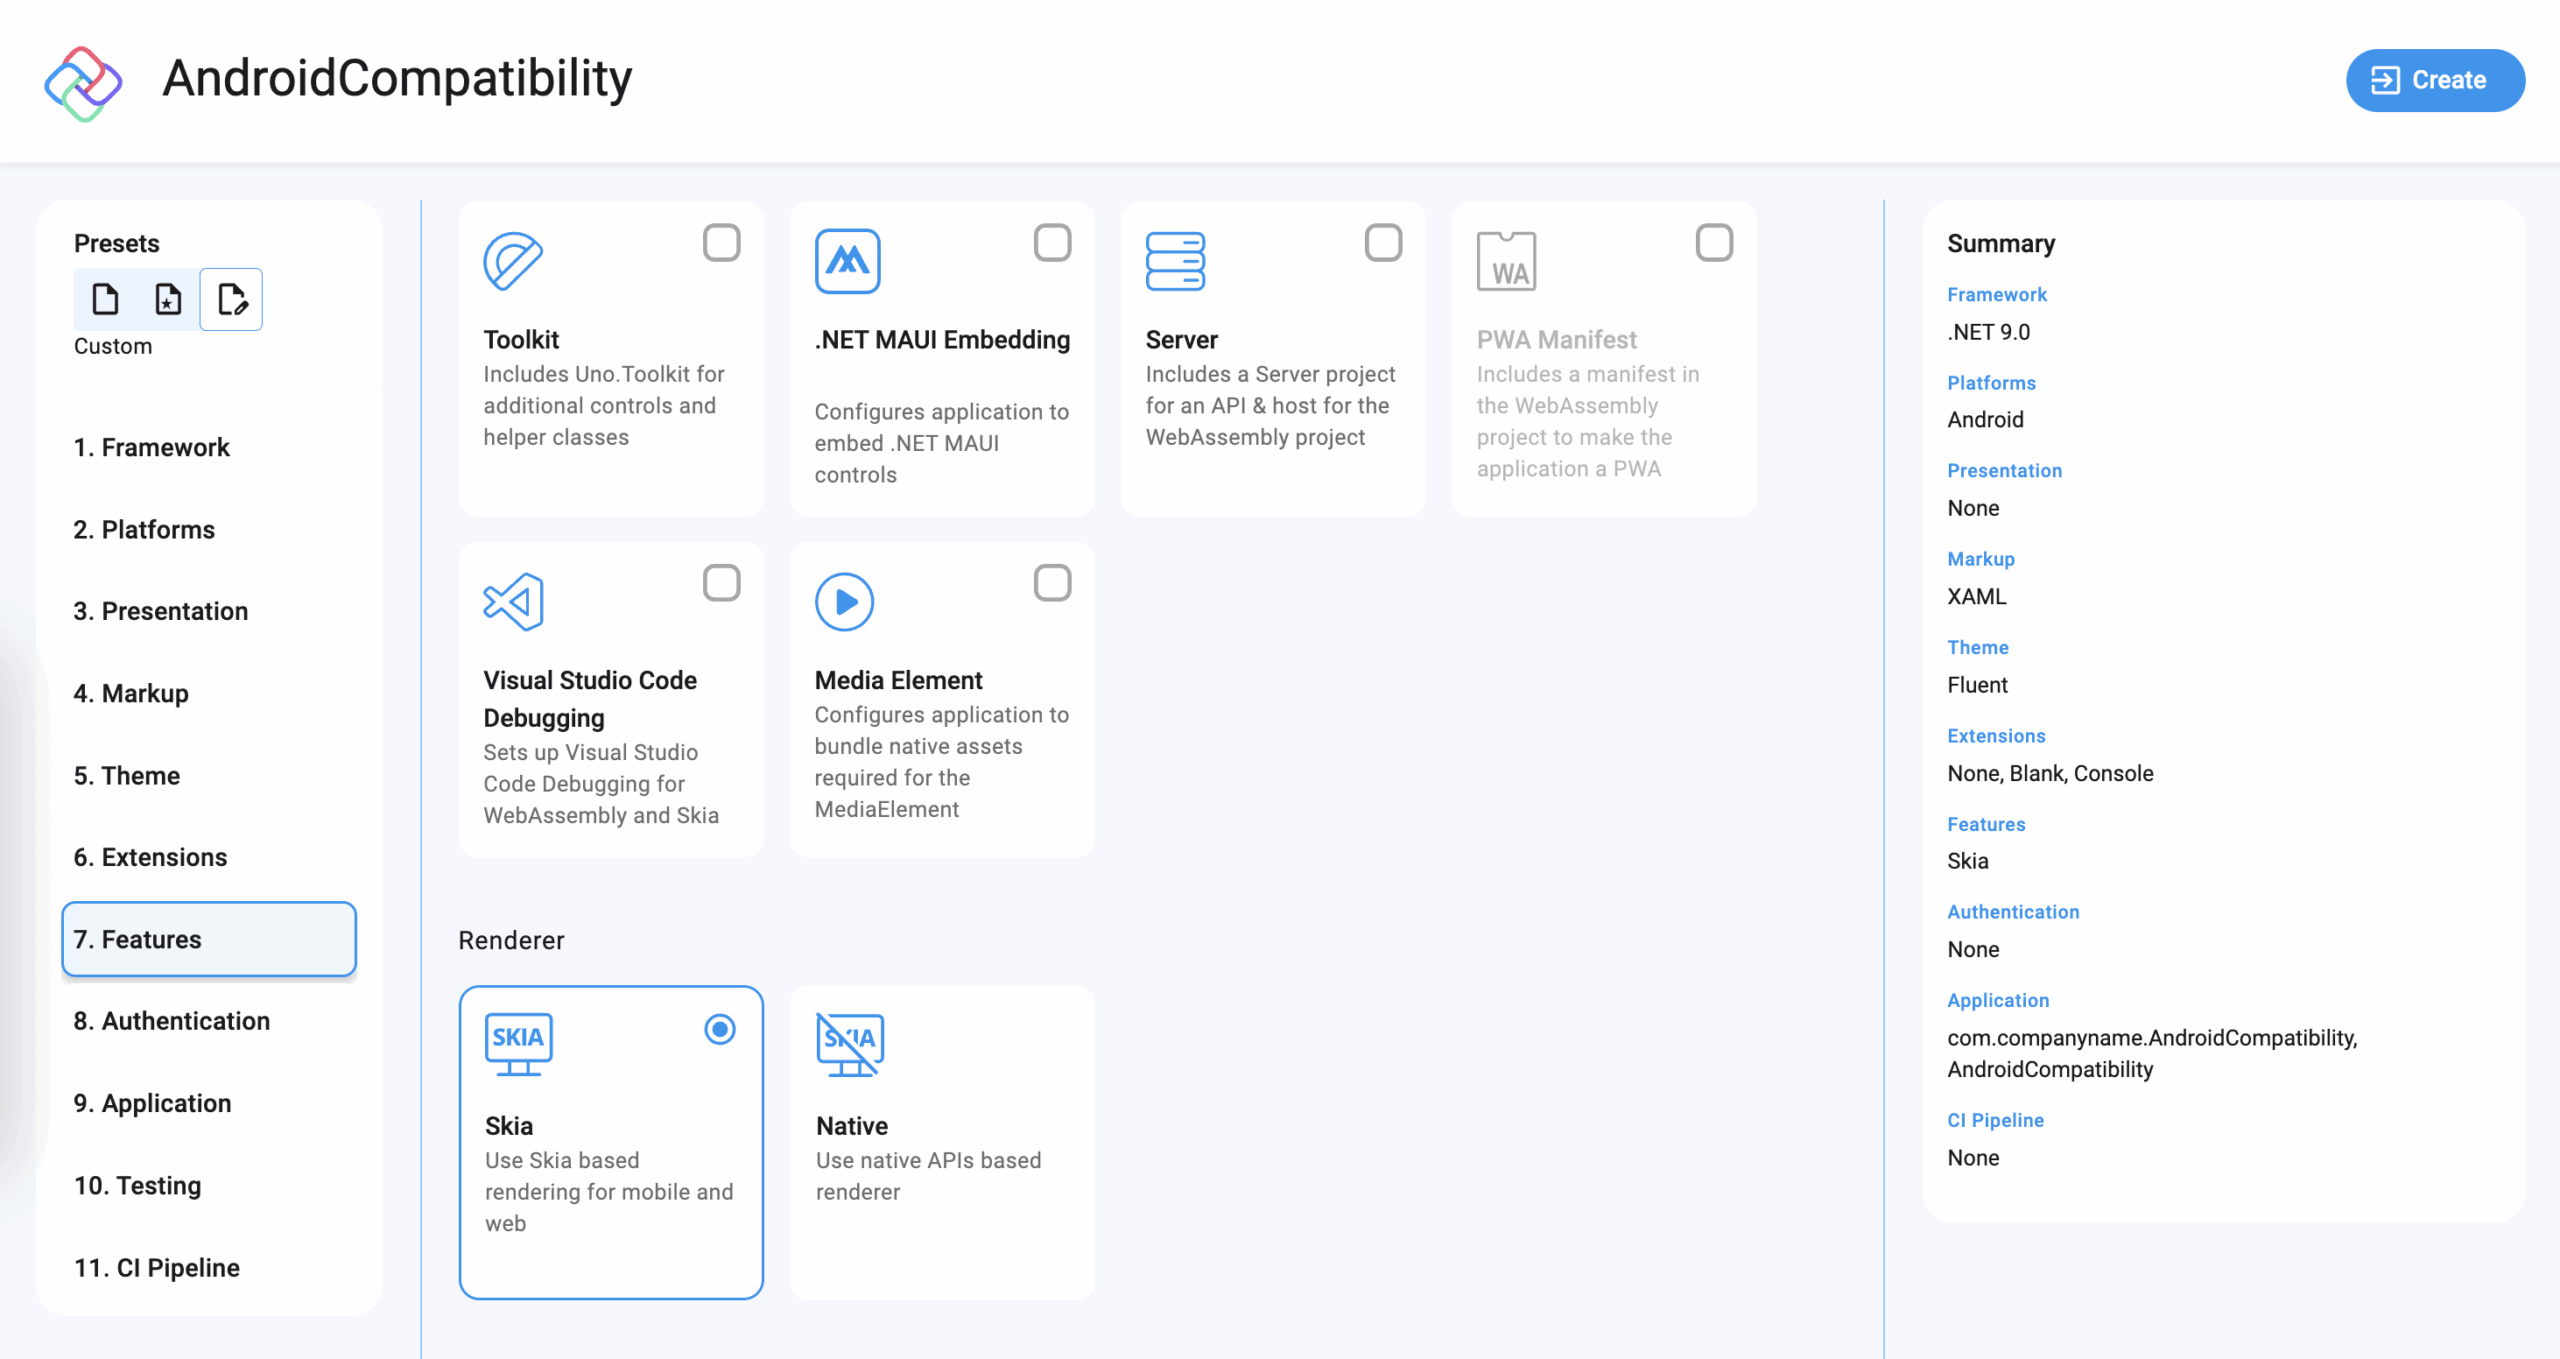This screenshot has height=1359, width=2560.
Task: Click the Custom preset label
Action: click(113, 346)
